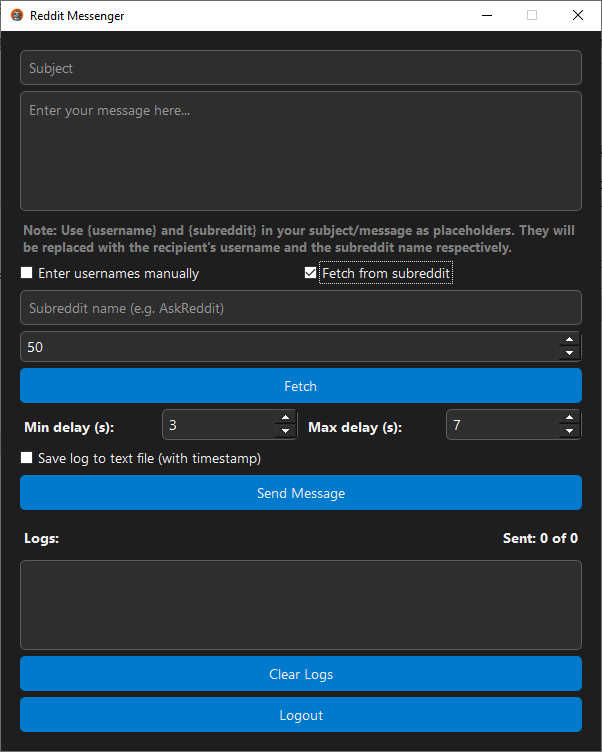Toggle 'Save log to text file' checkbox
602x752 pixels.
[27, 458]
